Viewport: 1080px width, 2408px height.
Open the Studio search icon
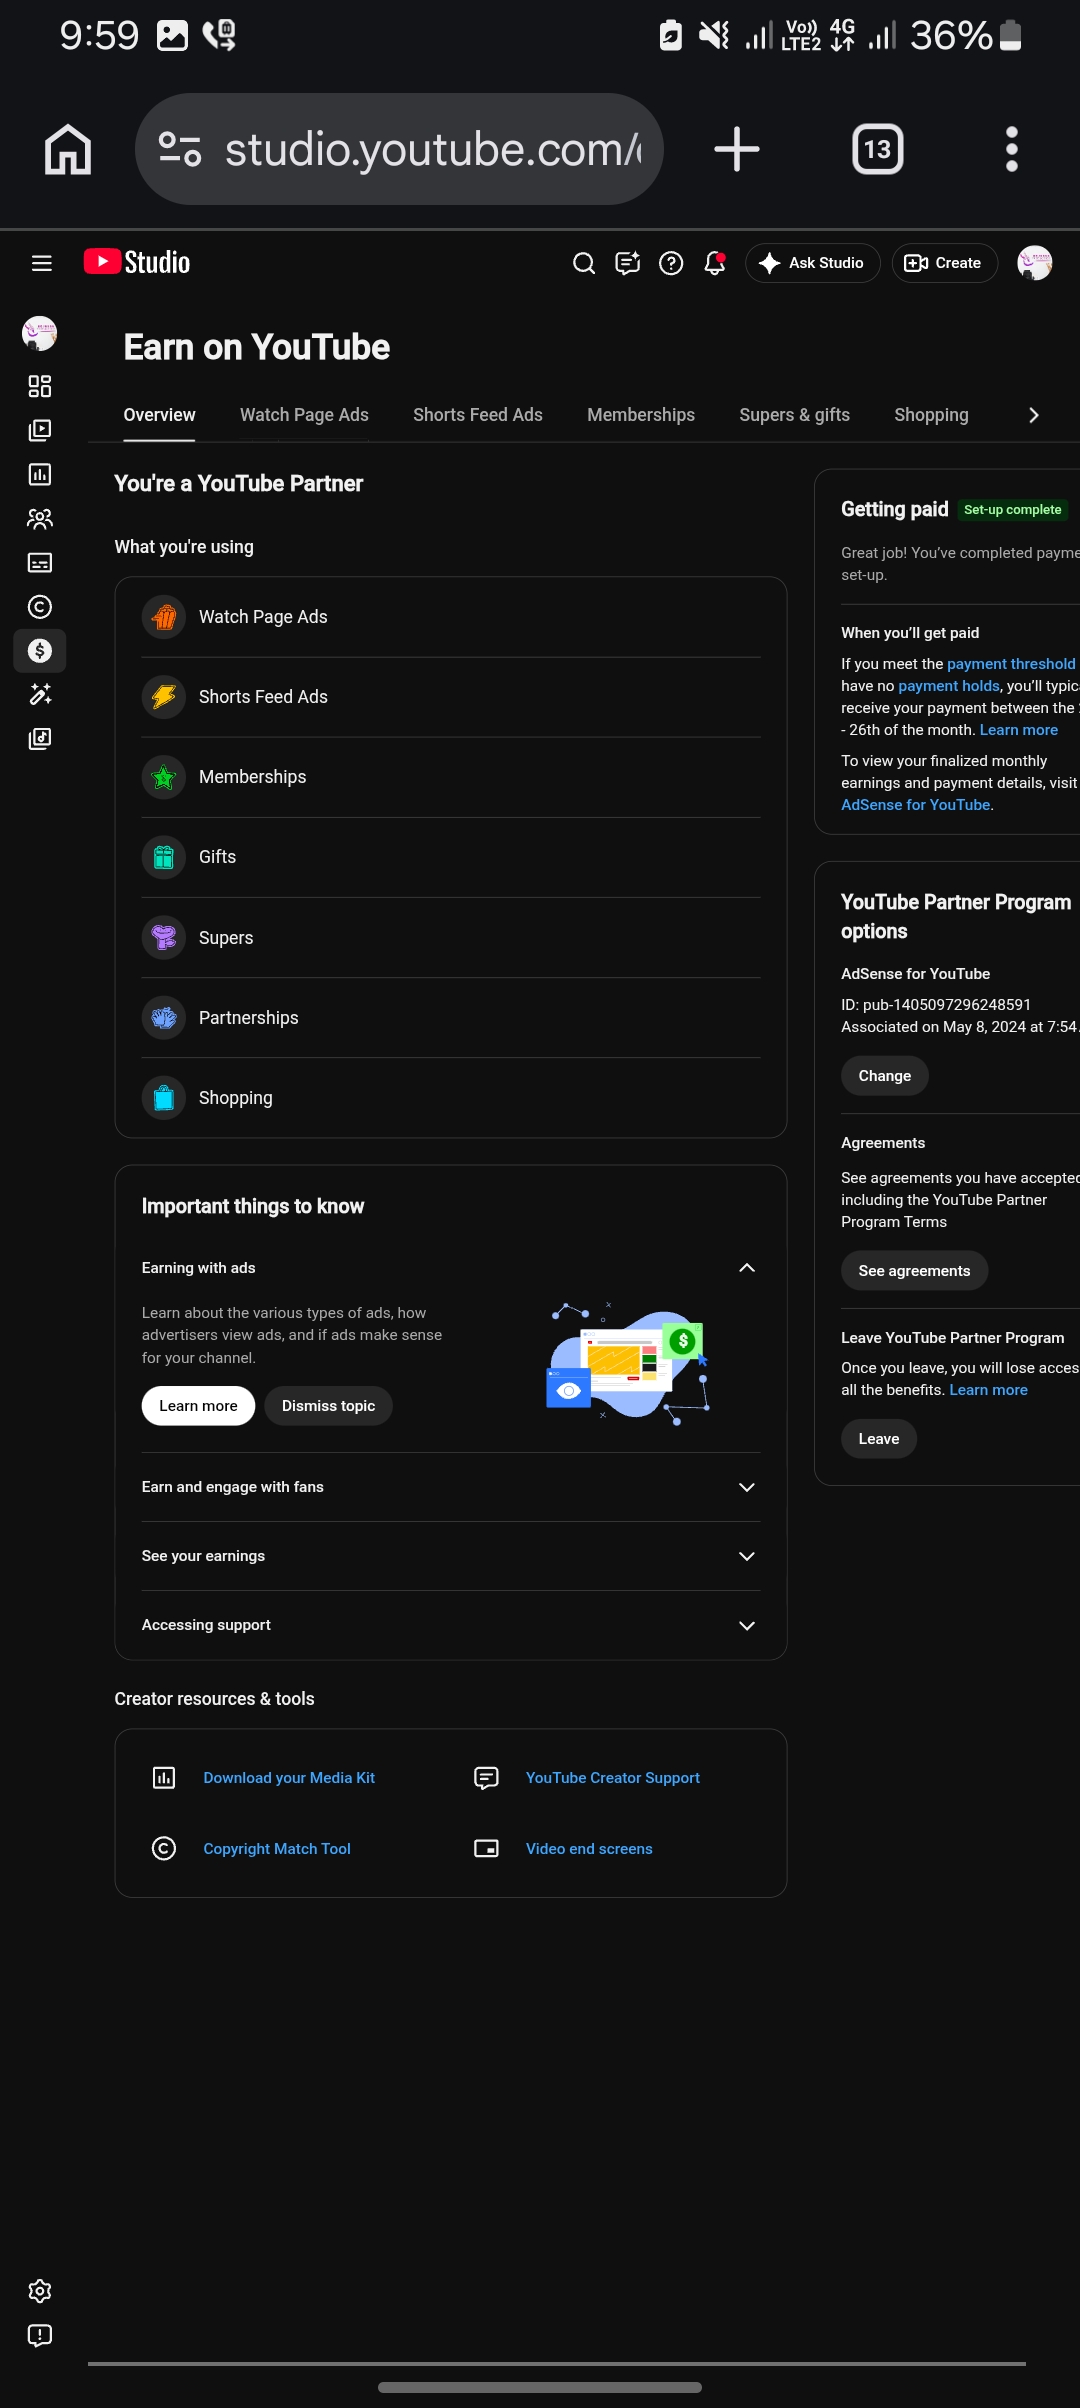(584, 263)
